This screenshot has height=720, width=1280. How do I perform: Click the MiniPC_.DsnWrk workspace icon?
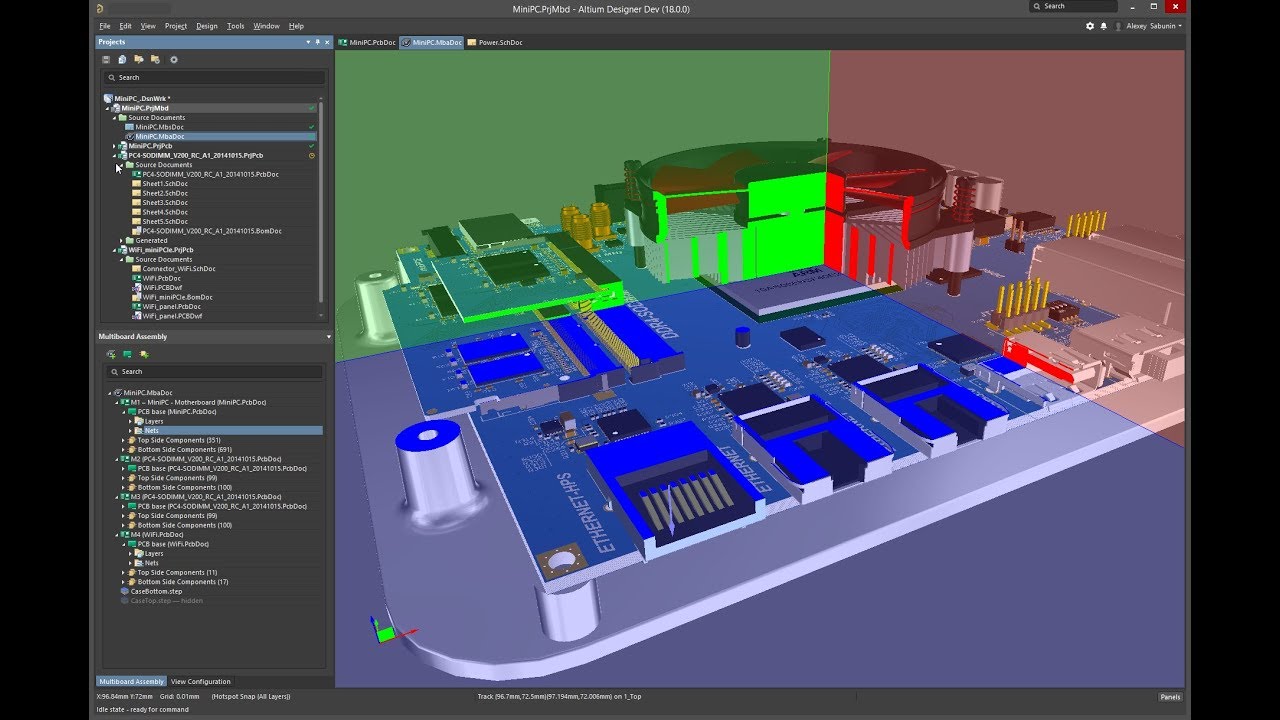[108, 99]
